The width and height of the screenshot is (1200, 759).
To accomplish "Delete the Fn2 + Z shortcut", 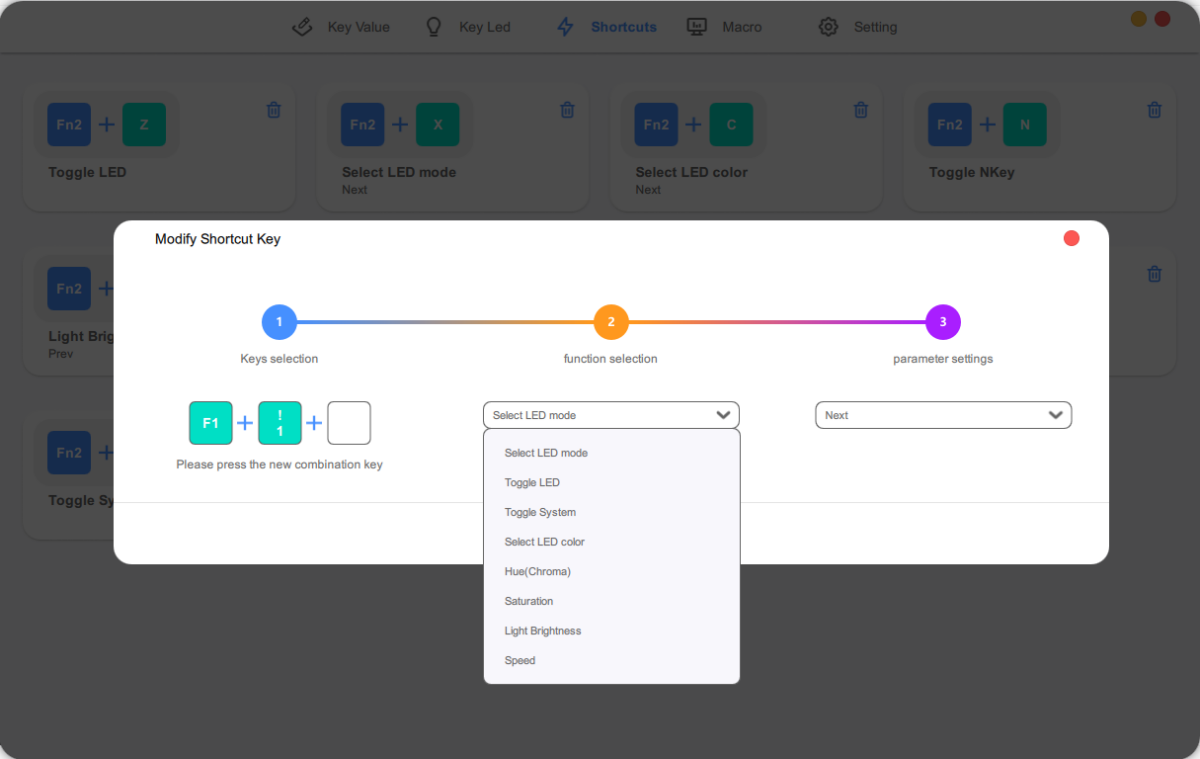I will click(274, 110).
